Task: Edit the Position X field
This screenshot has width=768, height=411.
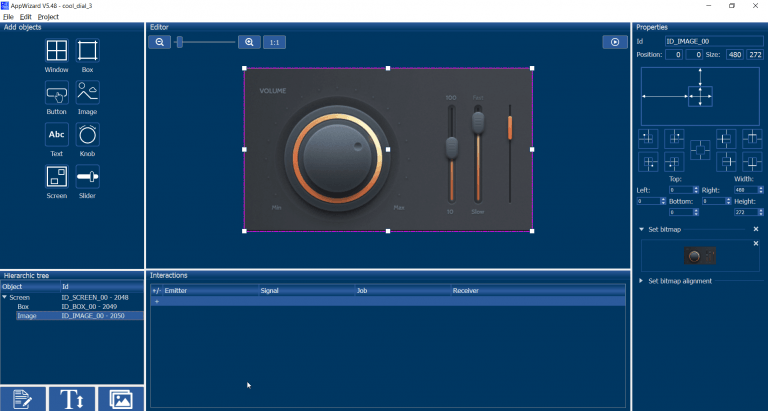Action: tap(674, 55)
